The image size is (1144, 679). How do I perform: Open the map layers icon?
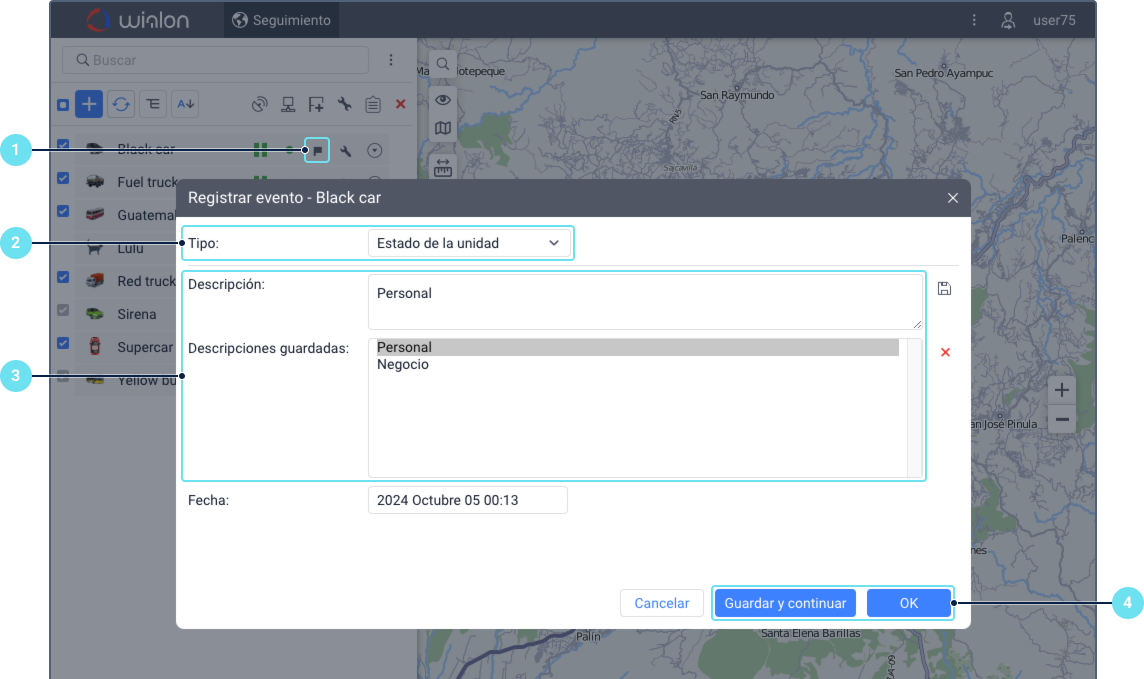coord(443,128)
